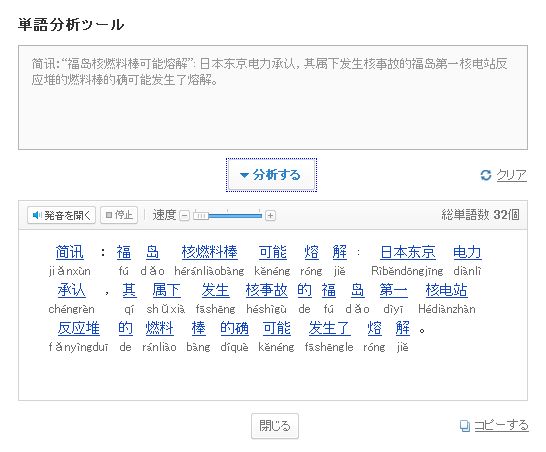Click inside the Chinese text input area
Image resolution: width=546 pixels, height=452 pixels.
pos(273,98)
